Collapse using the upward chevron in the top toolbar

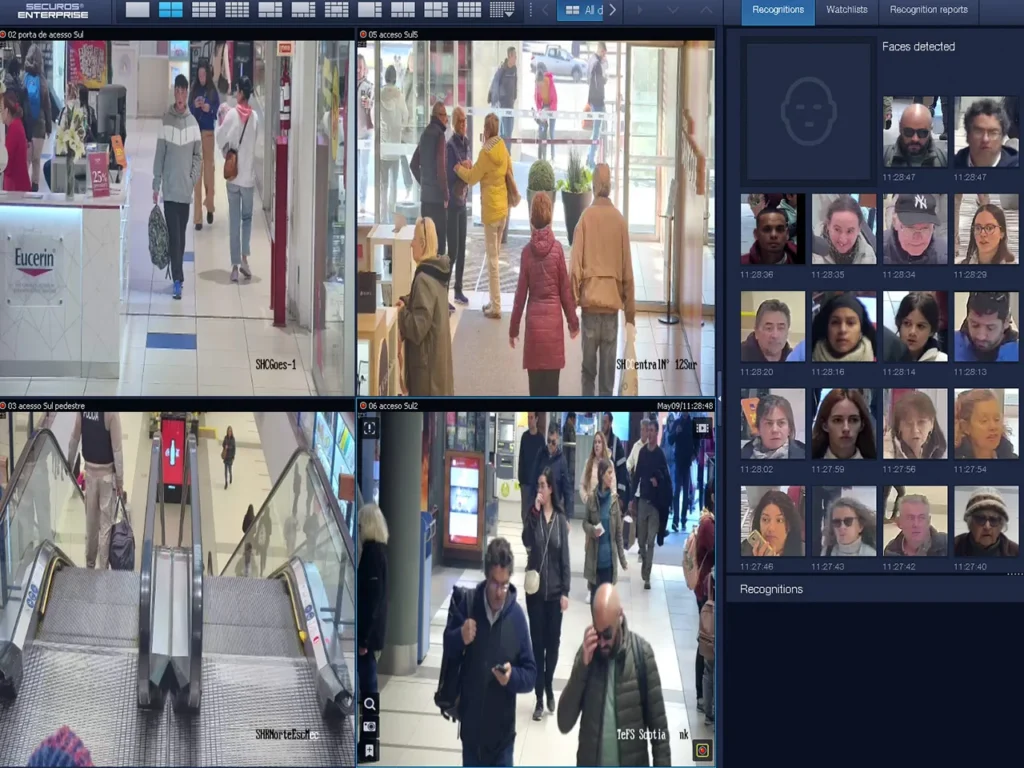click(x=706, y=10)
